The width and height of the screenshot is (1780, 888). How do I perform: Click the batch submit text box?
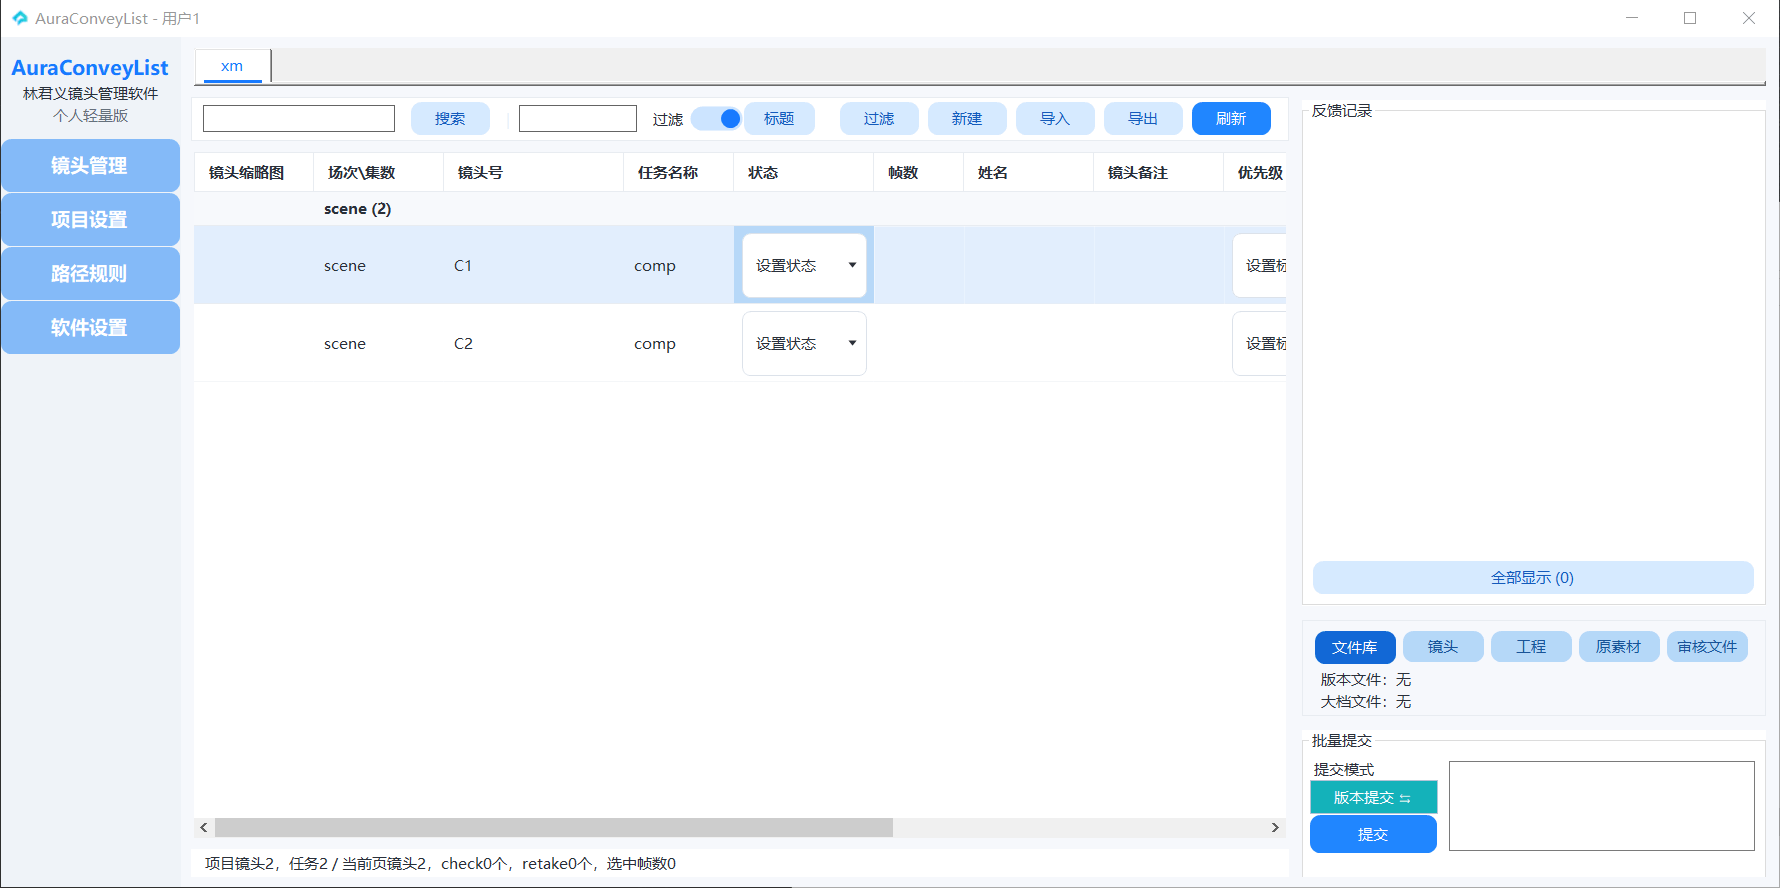pyautogui.click(x=1602, y=806)
